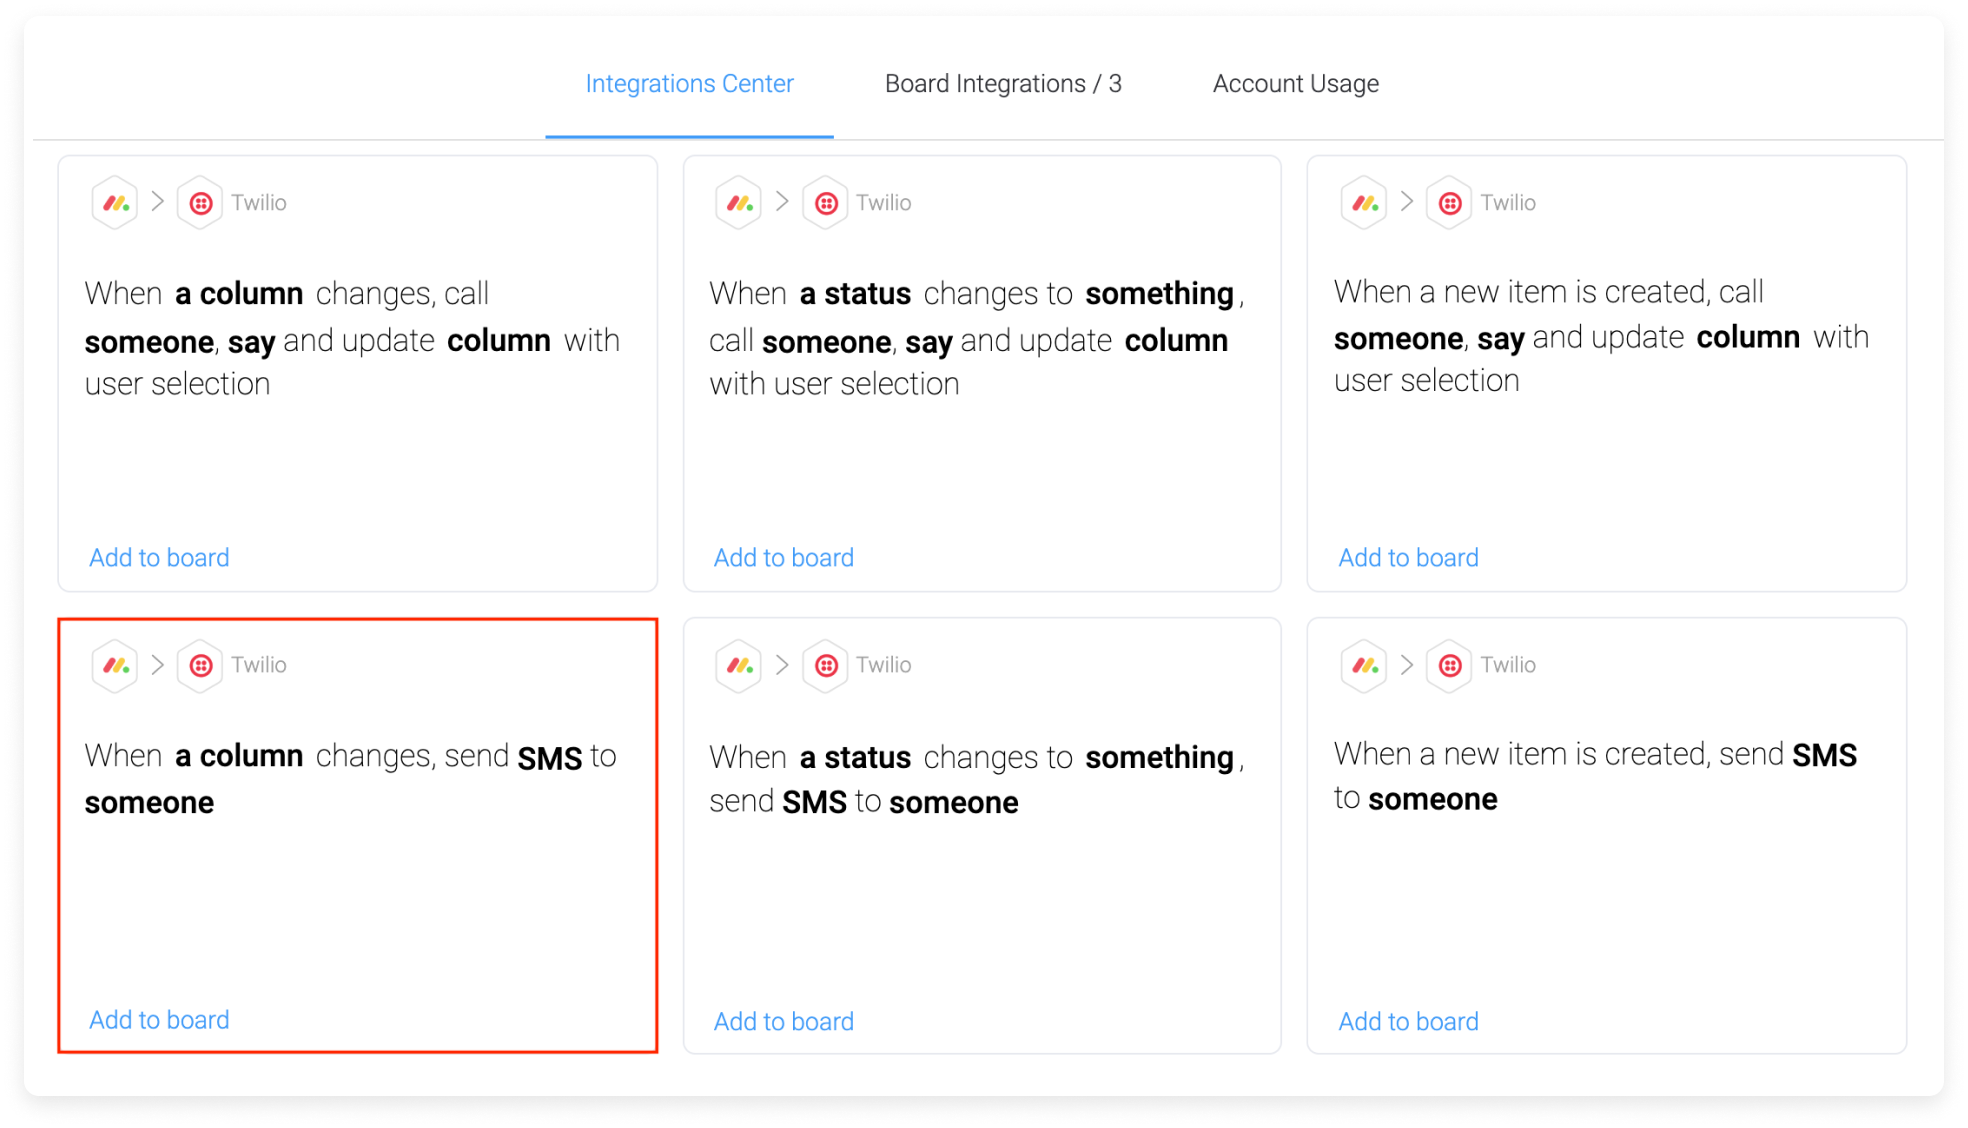Viewport: 1968px width, 1128px height.
Task: Select the Integrations Center tab
Action: pyautogui.click(x=690, y=84)
